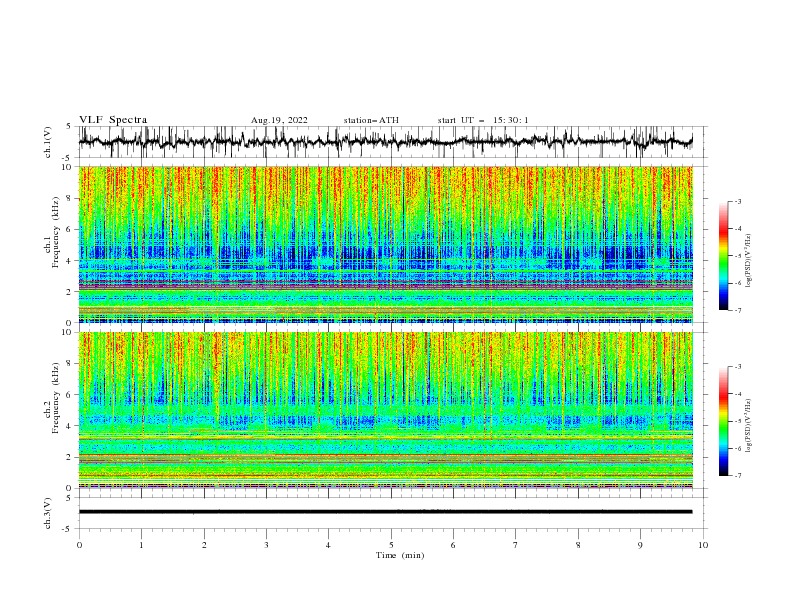Click inside the ch.2 spectrogram panel

(x=385, y=410)
